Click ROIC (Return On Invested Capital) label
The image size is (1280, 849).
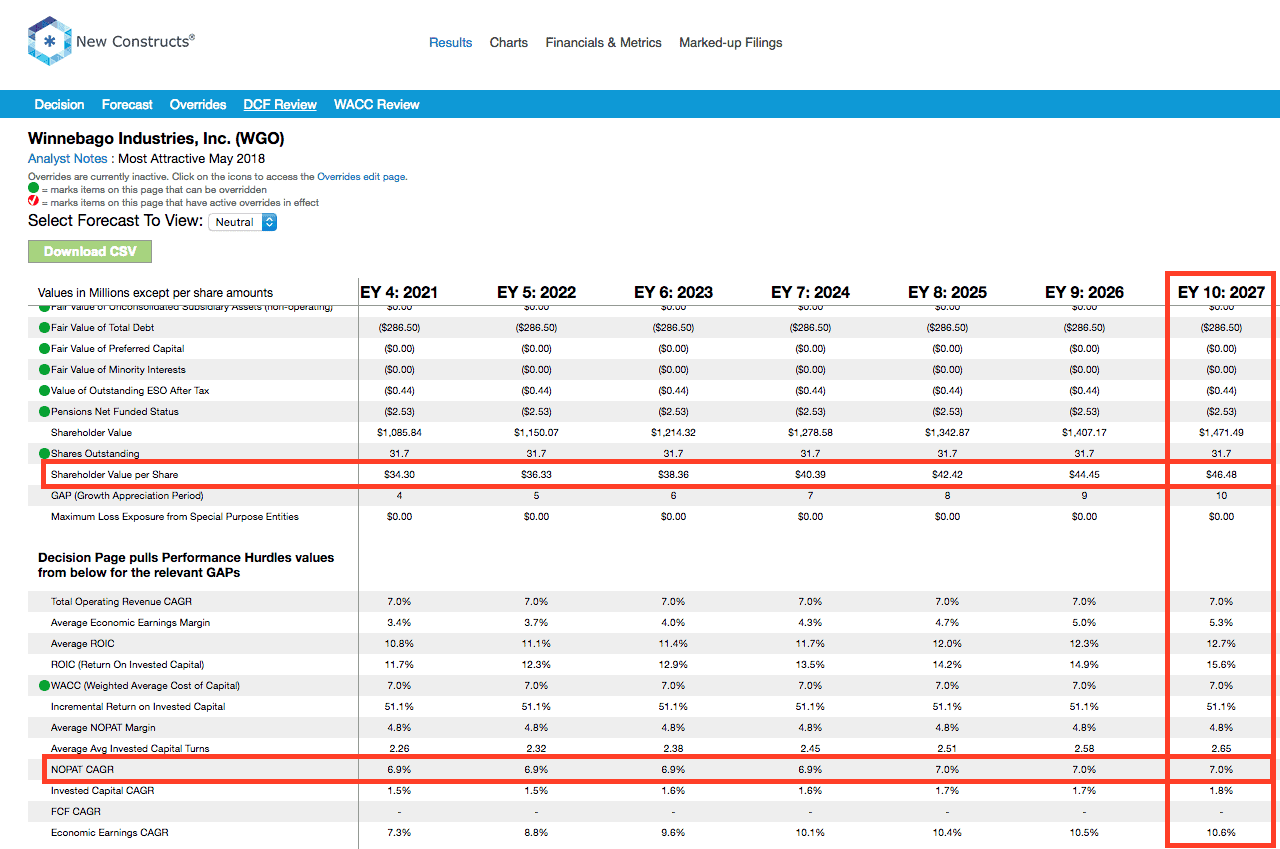pyautogui.click(x=128, y=665)
